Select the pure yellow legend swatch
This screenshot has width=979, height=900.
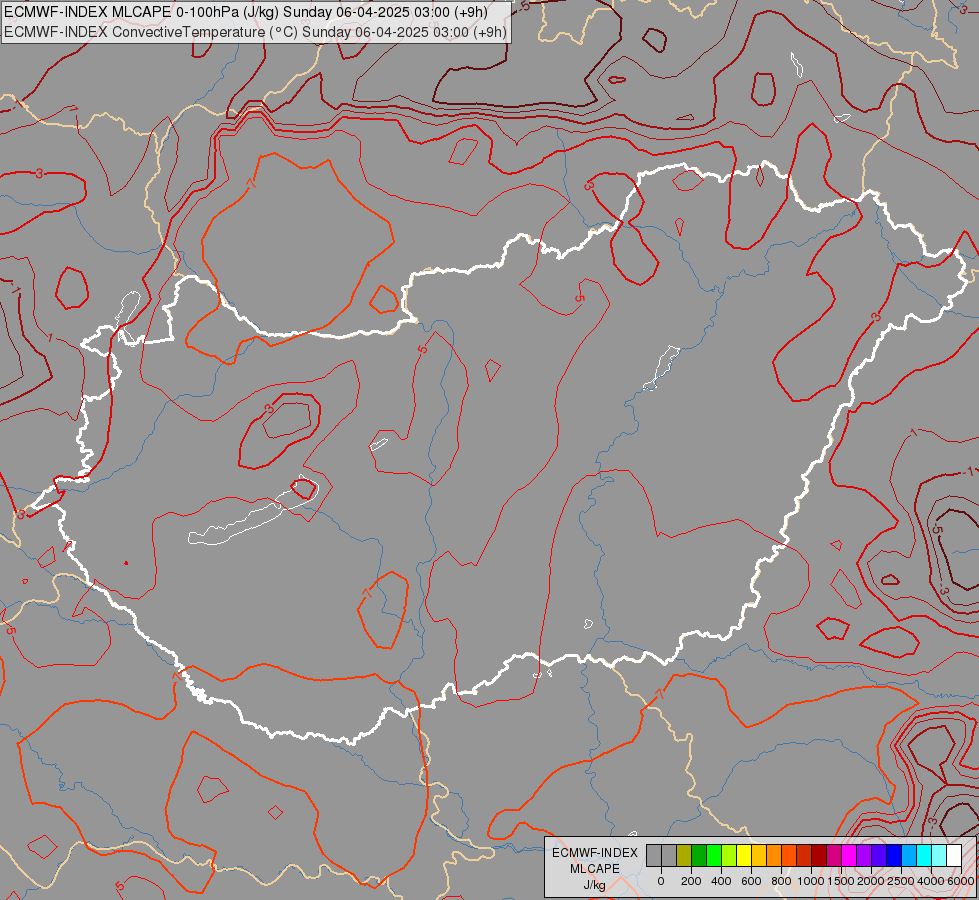point(744,856)
